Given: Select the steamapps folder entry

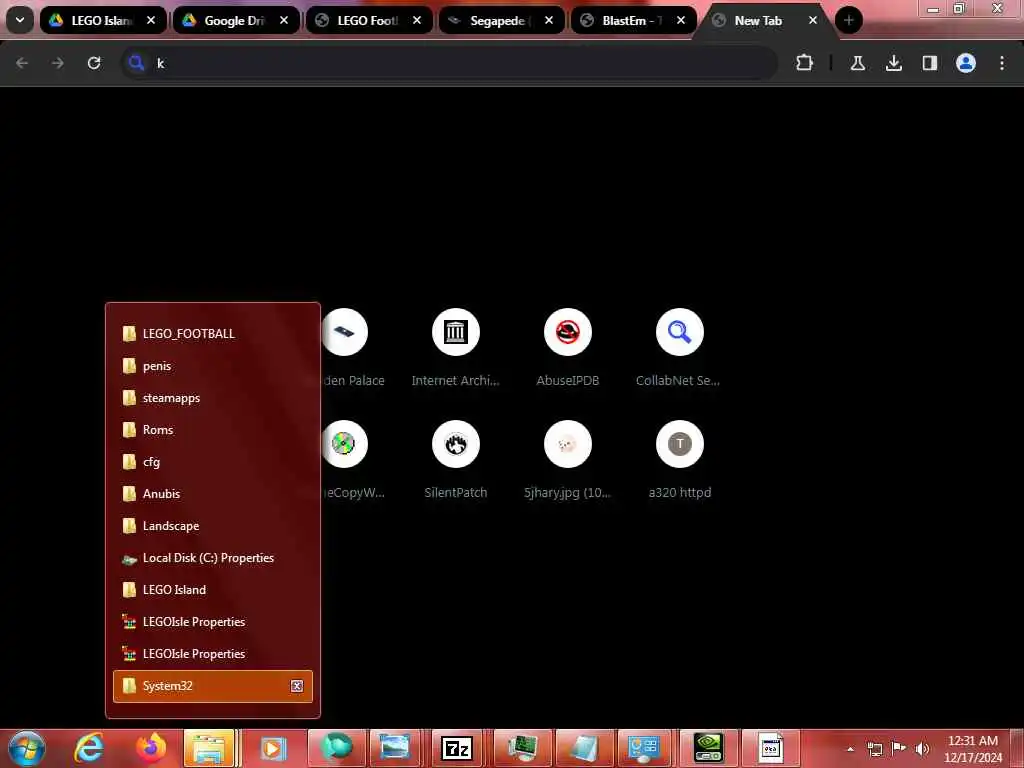Looking at the screenshot, I should tap(213, 398).
